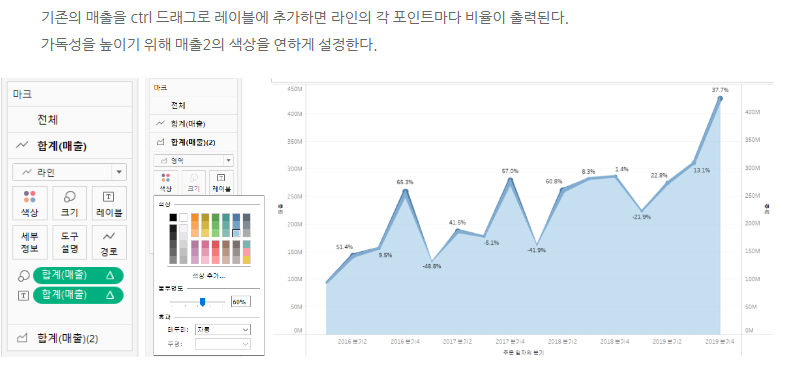Select 전체 in the left Marks panel
The width and height of the screenshot is (801, 367).
70,120
